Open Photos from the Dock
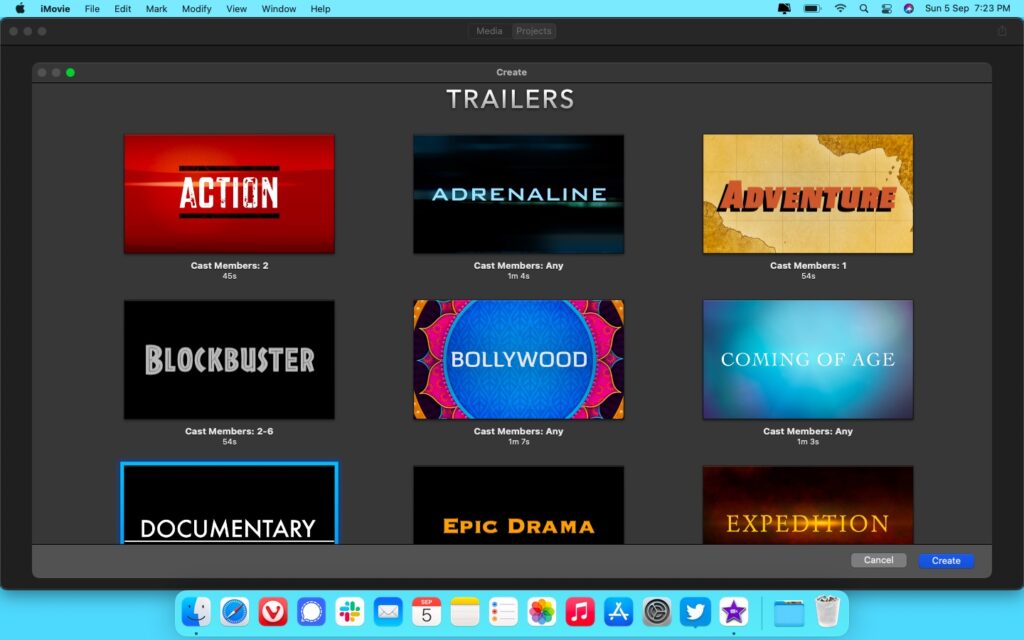Image resolution: width=1024 pixels, height=640 pixels. point(541,613)
